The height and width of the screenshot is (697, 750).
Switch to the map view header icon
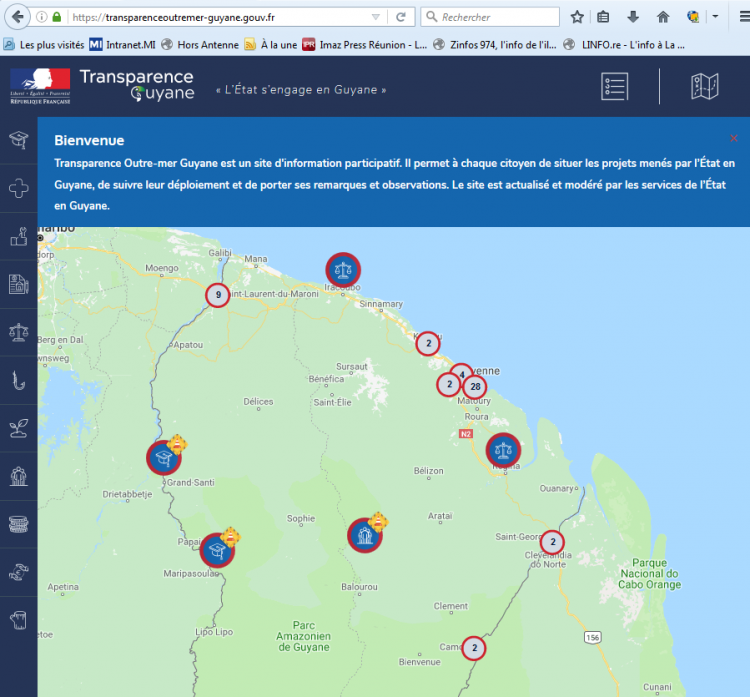(x=705, y=87)
